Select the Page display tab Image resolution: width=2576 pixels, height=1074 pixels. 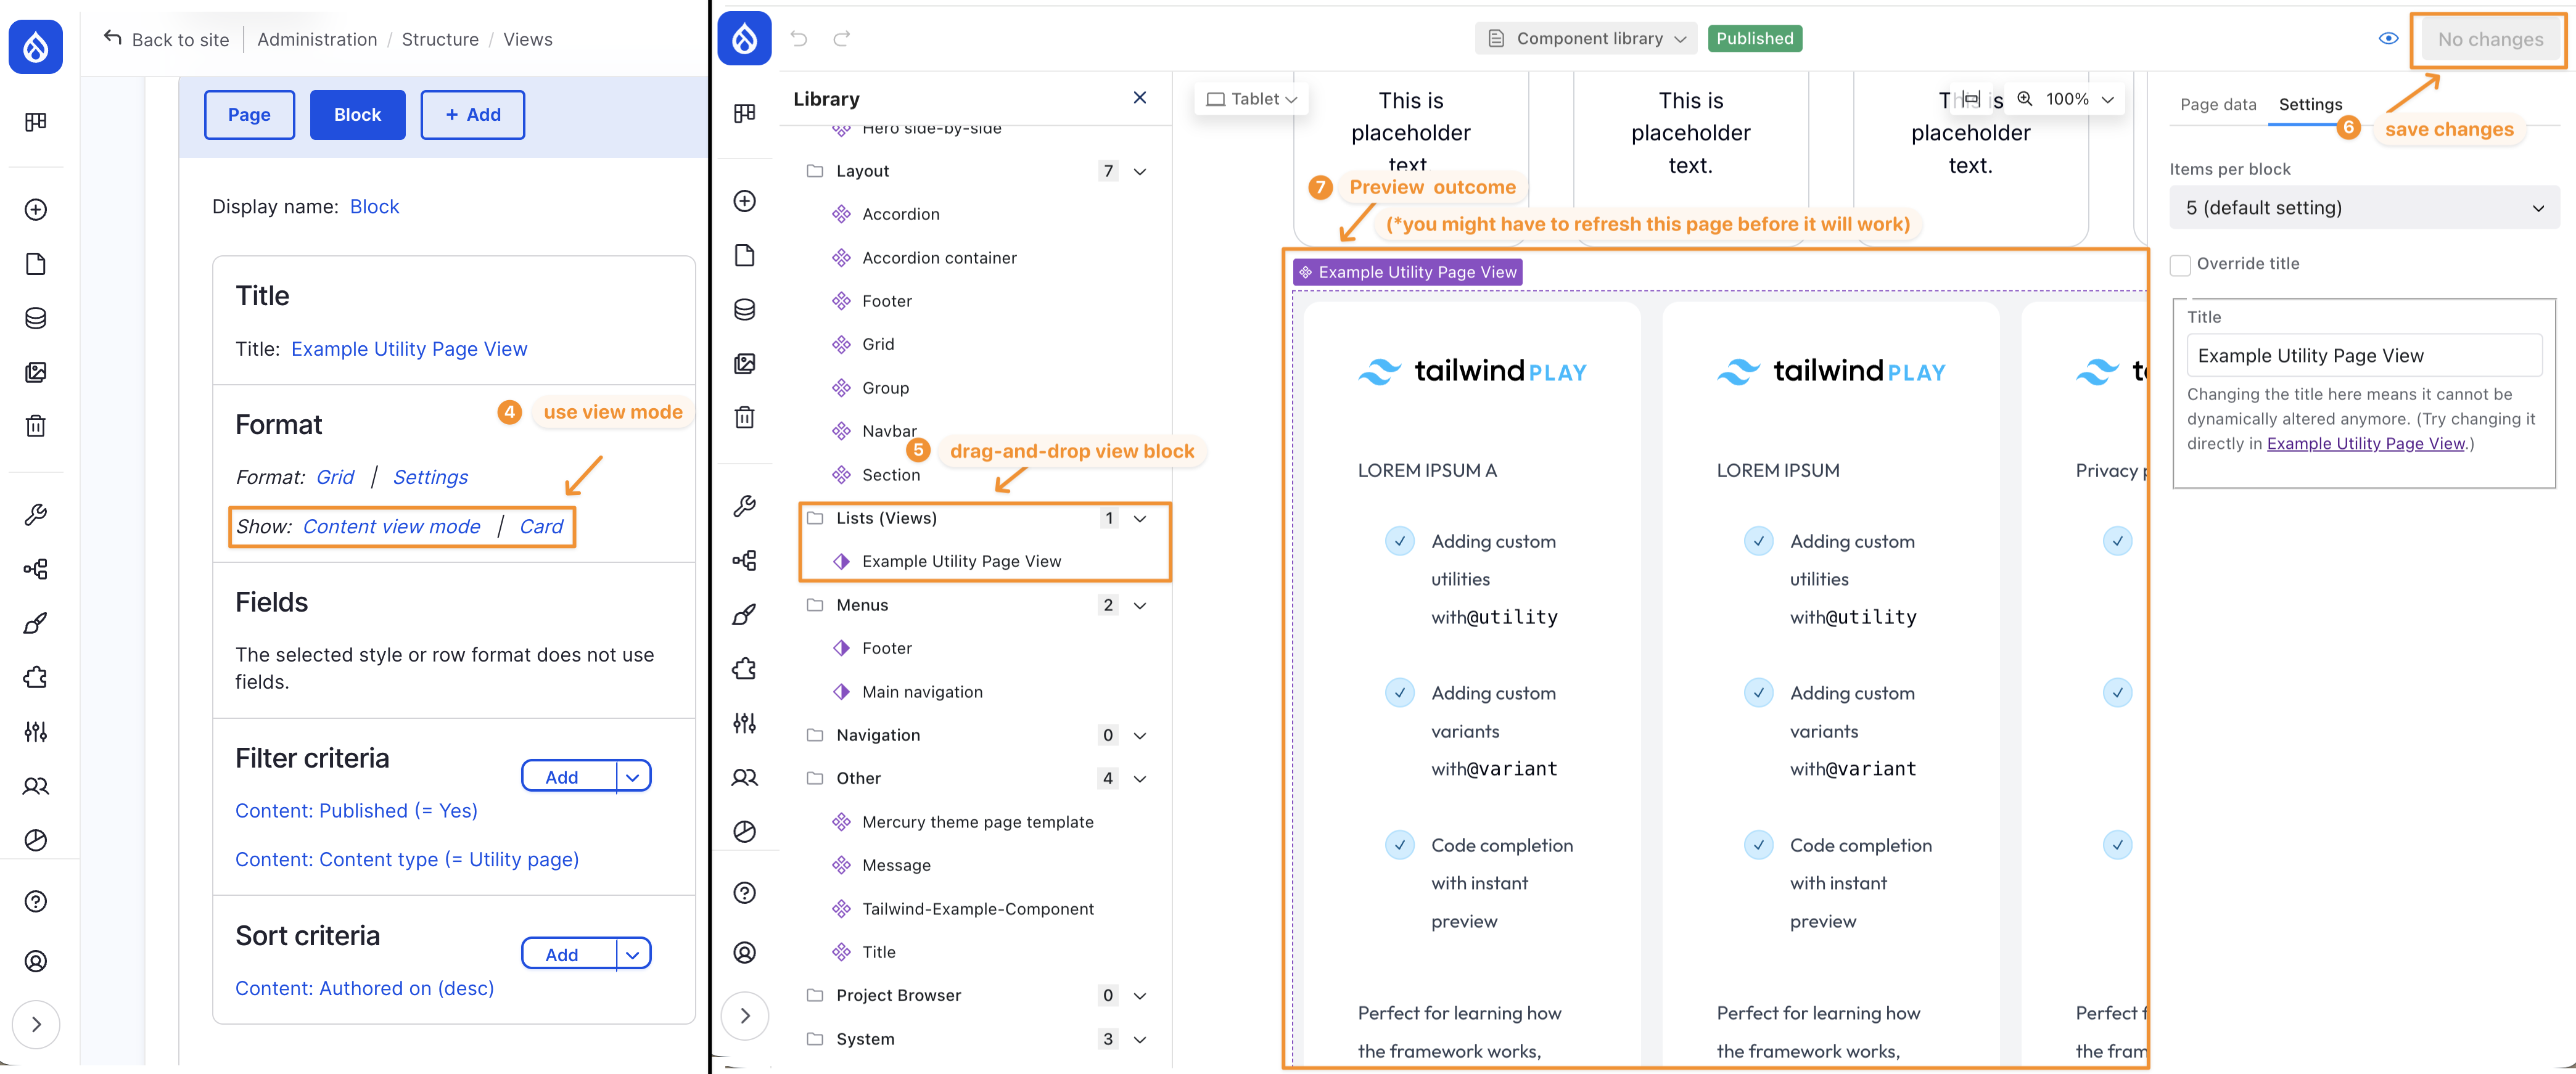(x=249, y=115)
